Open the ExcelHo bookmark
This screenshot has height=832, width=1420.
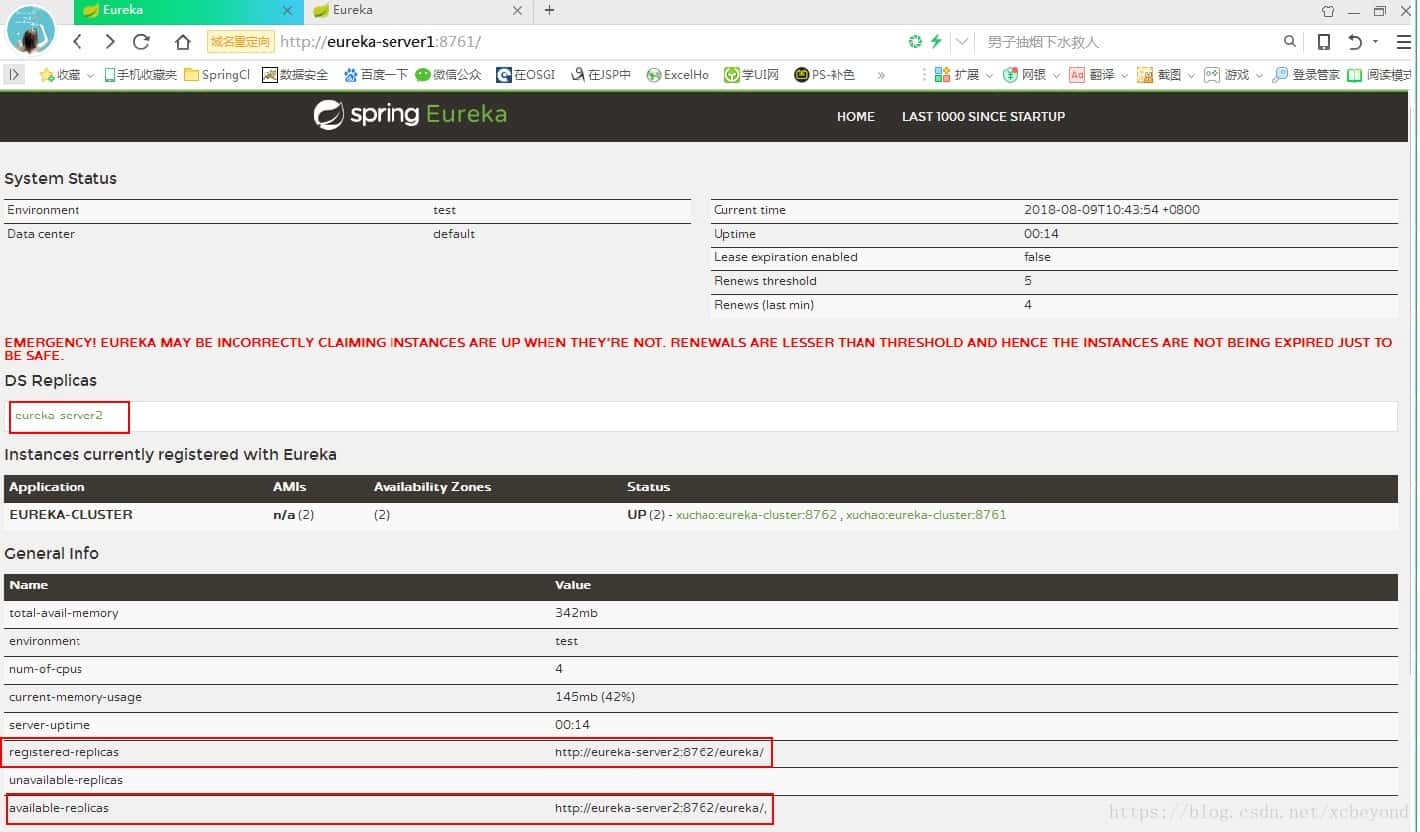(x=678, y=74)
